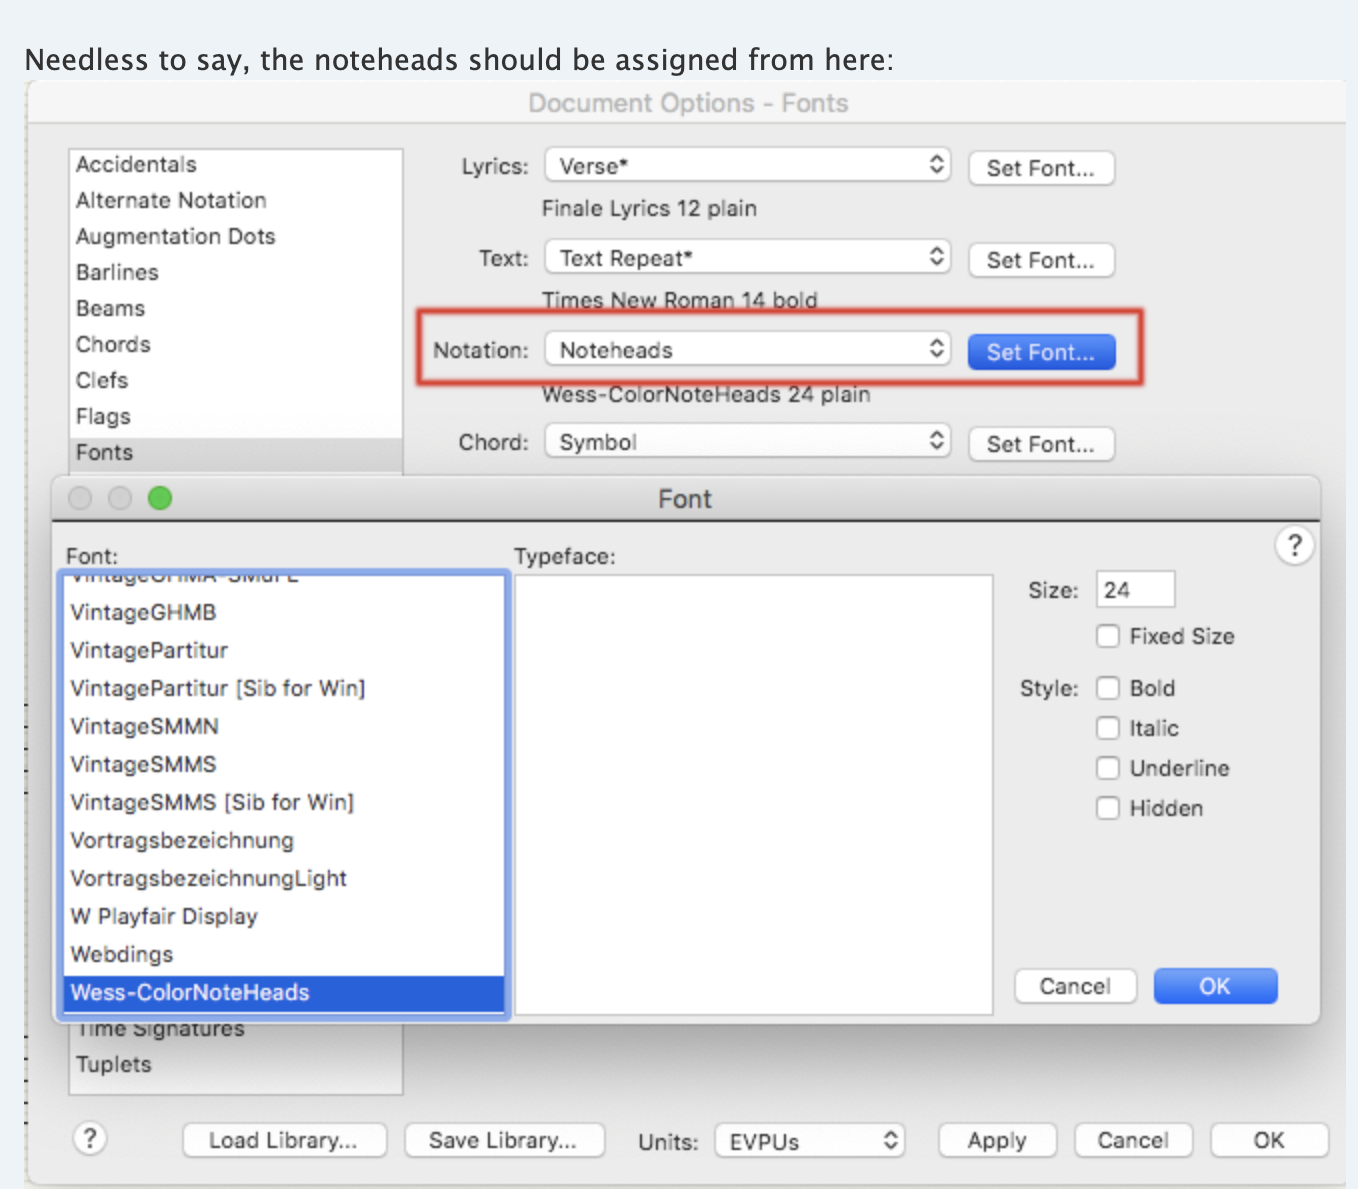Click the help question mark in Font dialog
Screen dimensions: 1358x1189
[x=1294, y=546]
